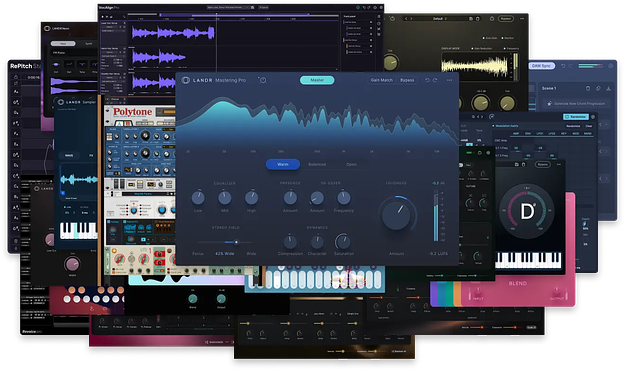Toggle the Master button in Mastering Pro
Screen dimensions: 625x371
point(317,80)
